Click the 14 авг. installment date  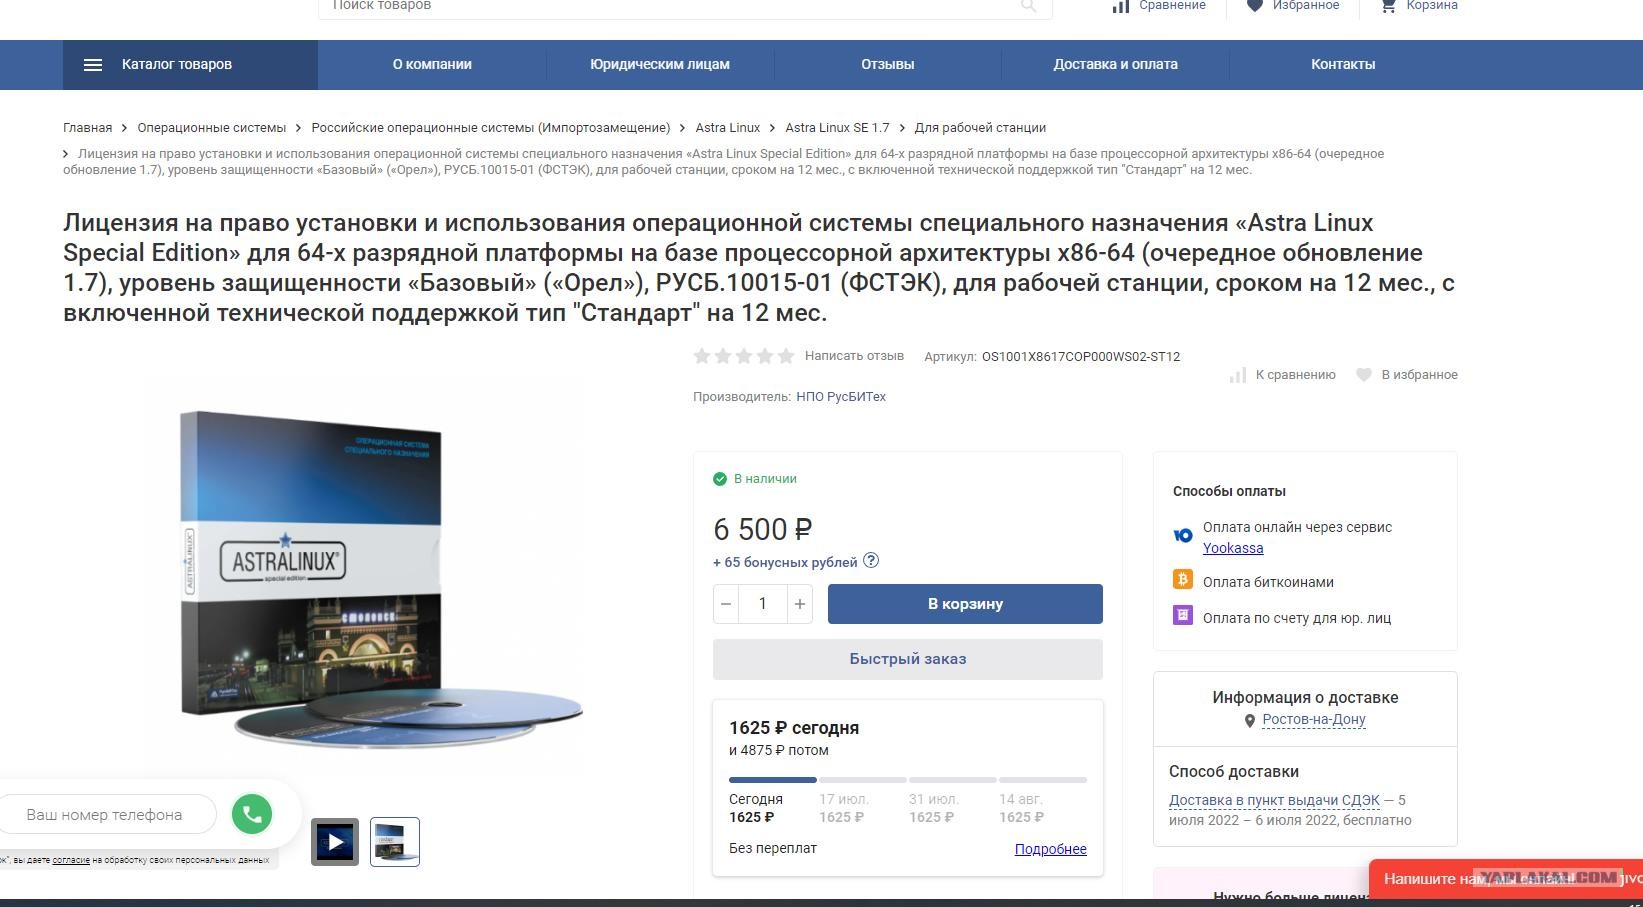[1021, 800]
